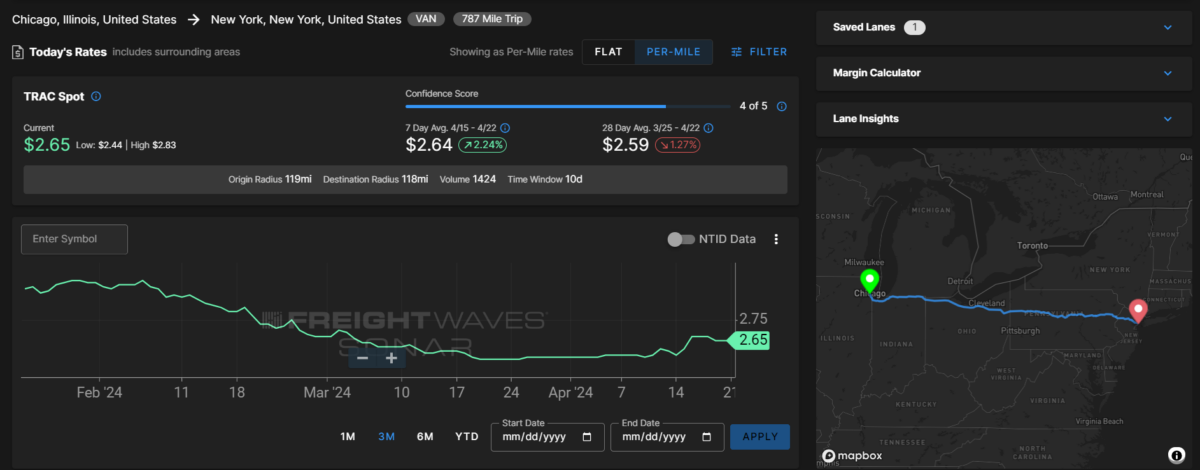The height and width of the screenshot is (470, 1200).
Task: Click the FILTER sliders icon
Action: (x=737, y=52)
